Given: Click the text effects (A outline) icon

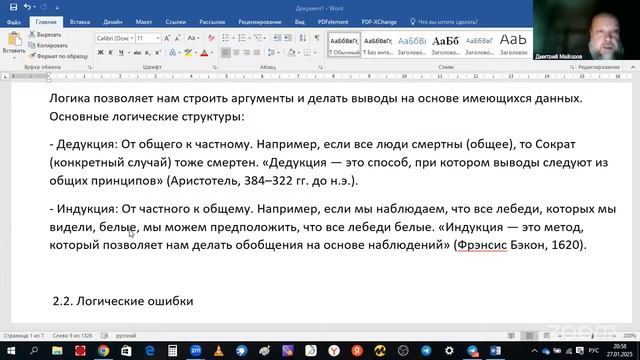Looking at the screenshot, I should point(172,53).
